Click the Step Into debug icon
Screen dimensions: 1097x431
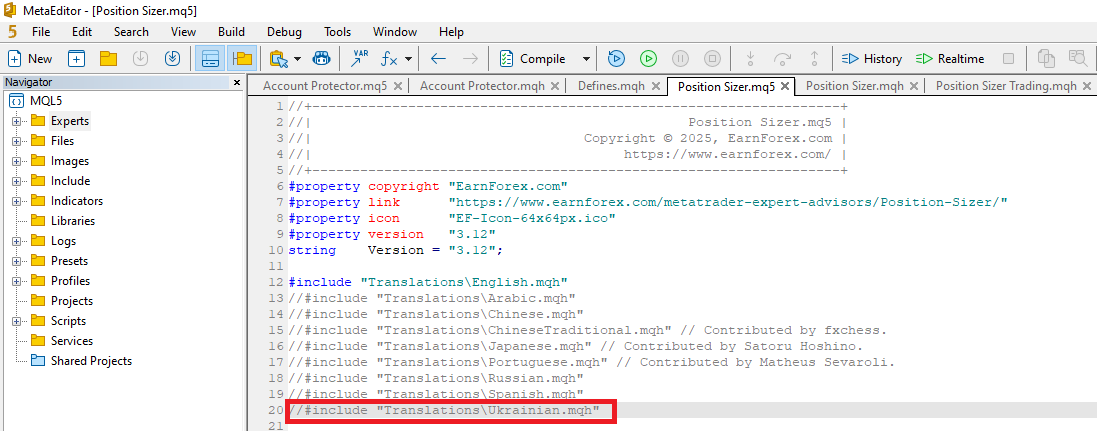tap(750, 59)
